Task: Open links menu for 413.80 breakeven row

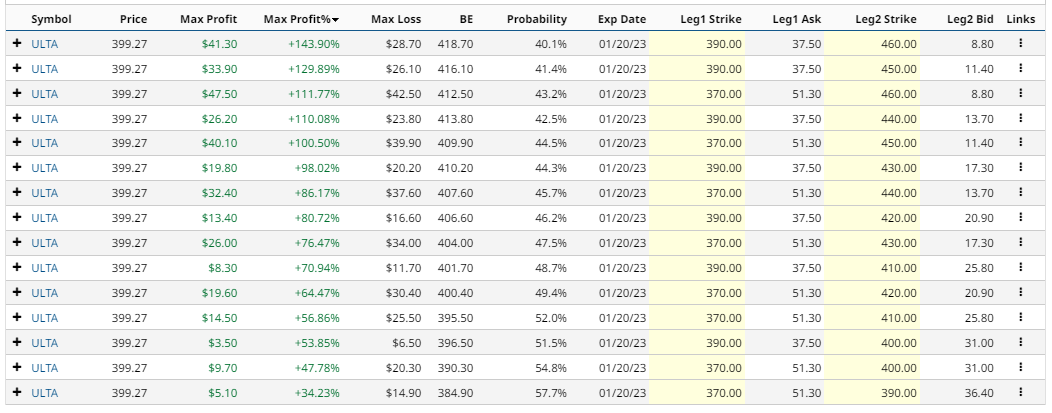Action: pos(1020,118)
